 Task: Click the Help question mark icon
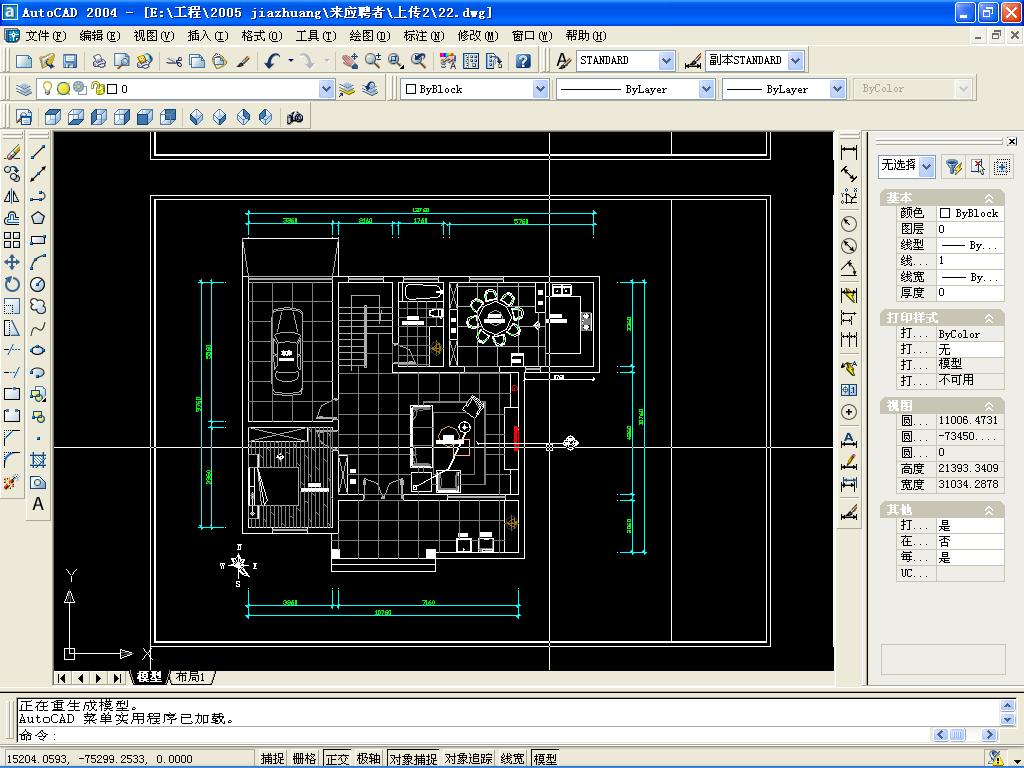(x=523, y=61)
